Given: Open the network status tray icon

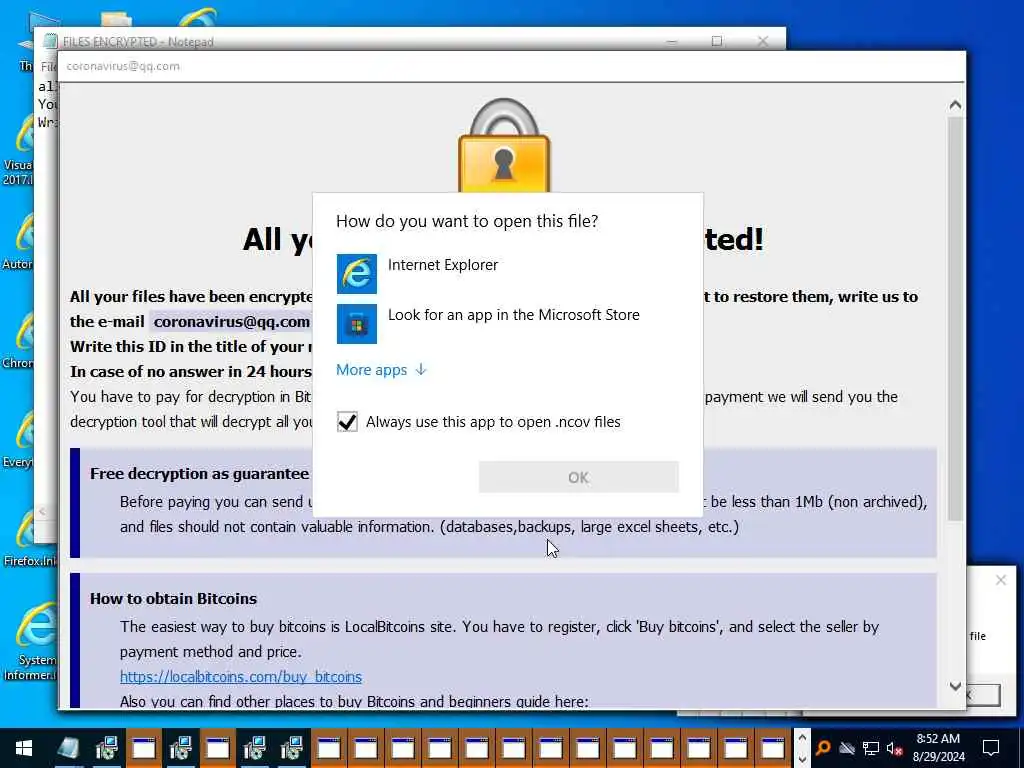Looking at the screenshot, I should [871, 748].
